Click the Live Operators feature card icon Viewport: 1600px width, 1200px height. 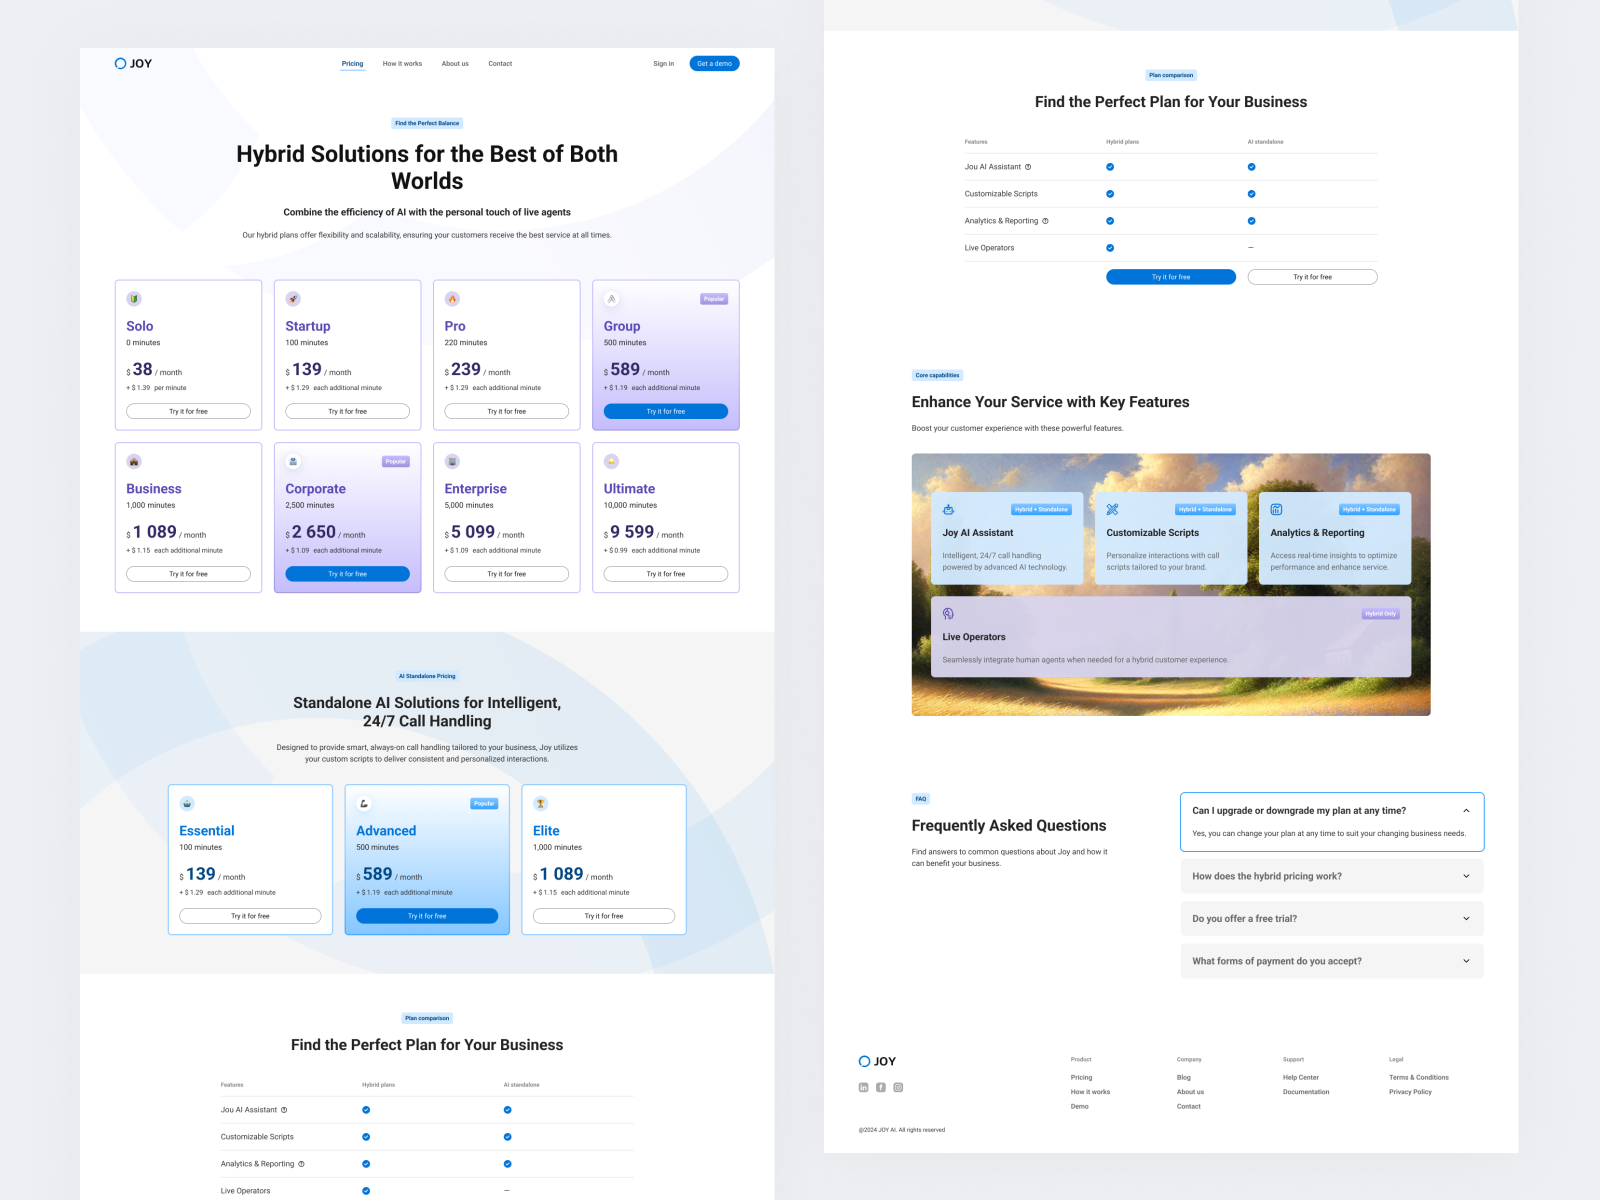(948, 614)
